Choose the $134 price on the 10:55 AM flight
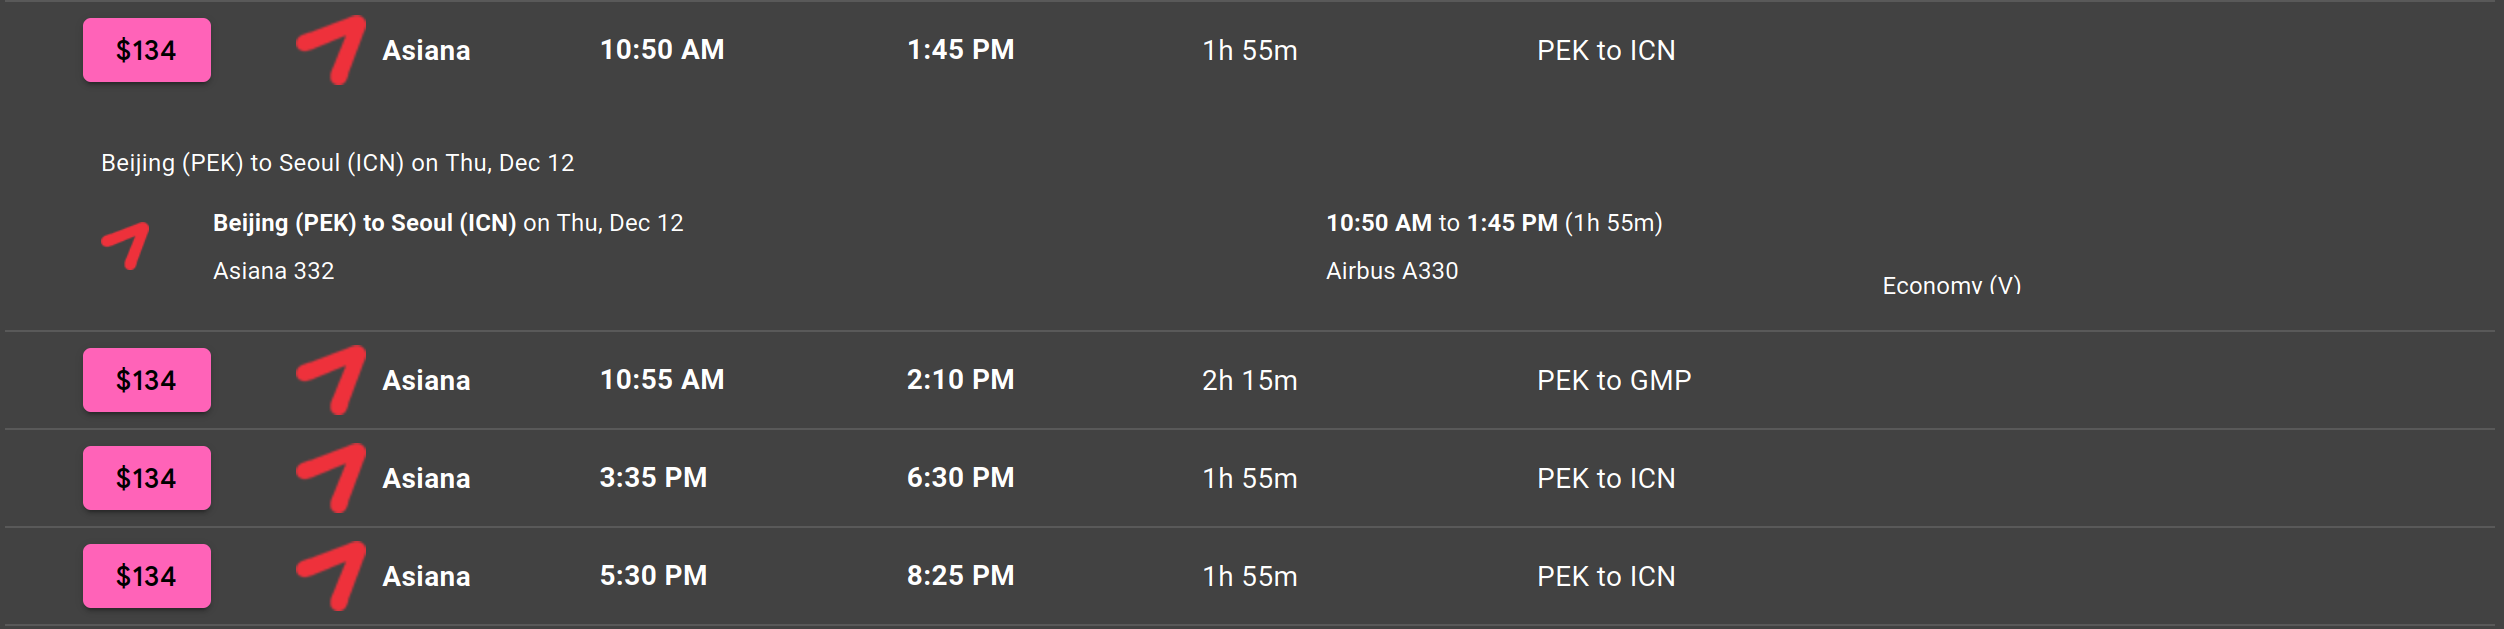This screenshot has height=629, width=2504. pyautogui.click(x=147, y=380)
